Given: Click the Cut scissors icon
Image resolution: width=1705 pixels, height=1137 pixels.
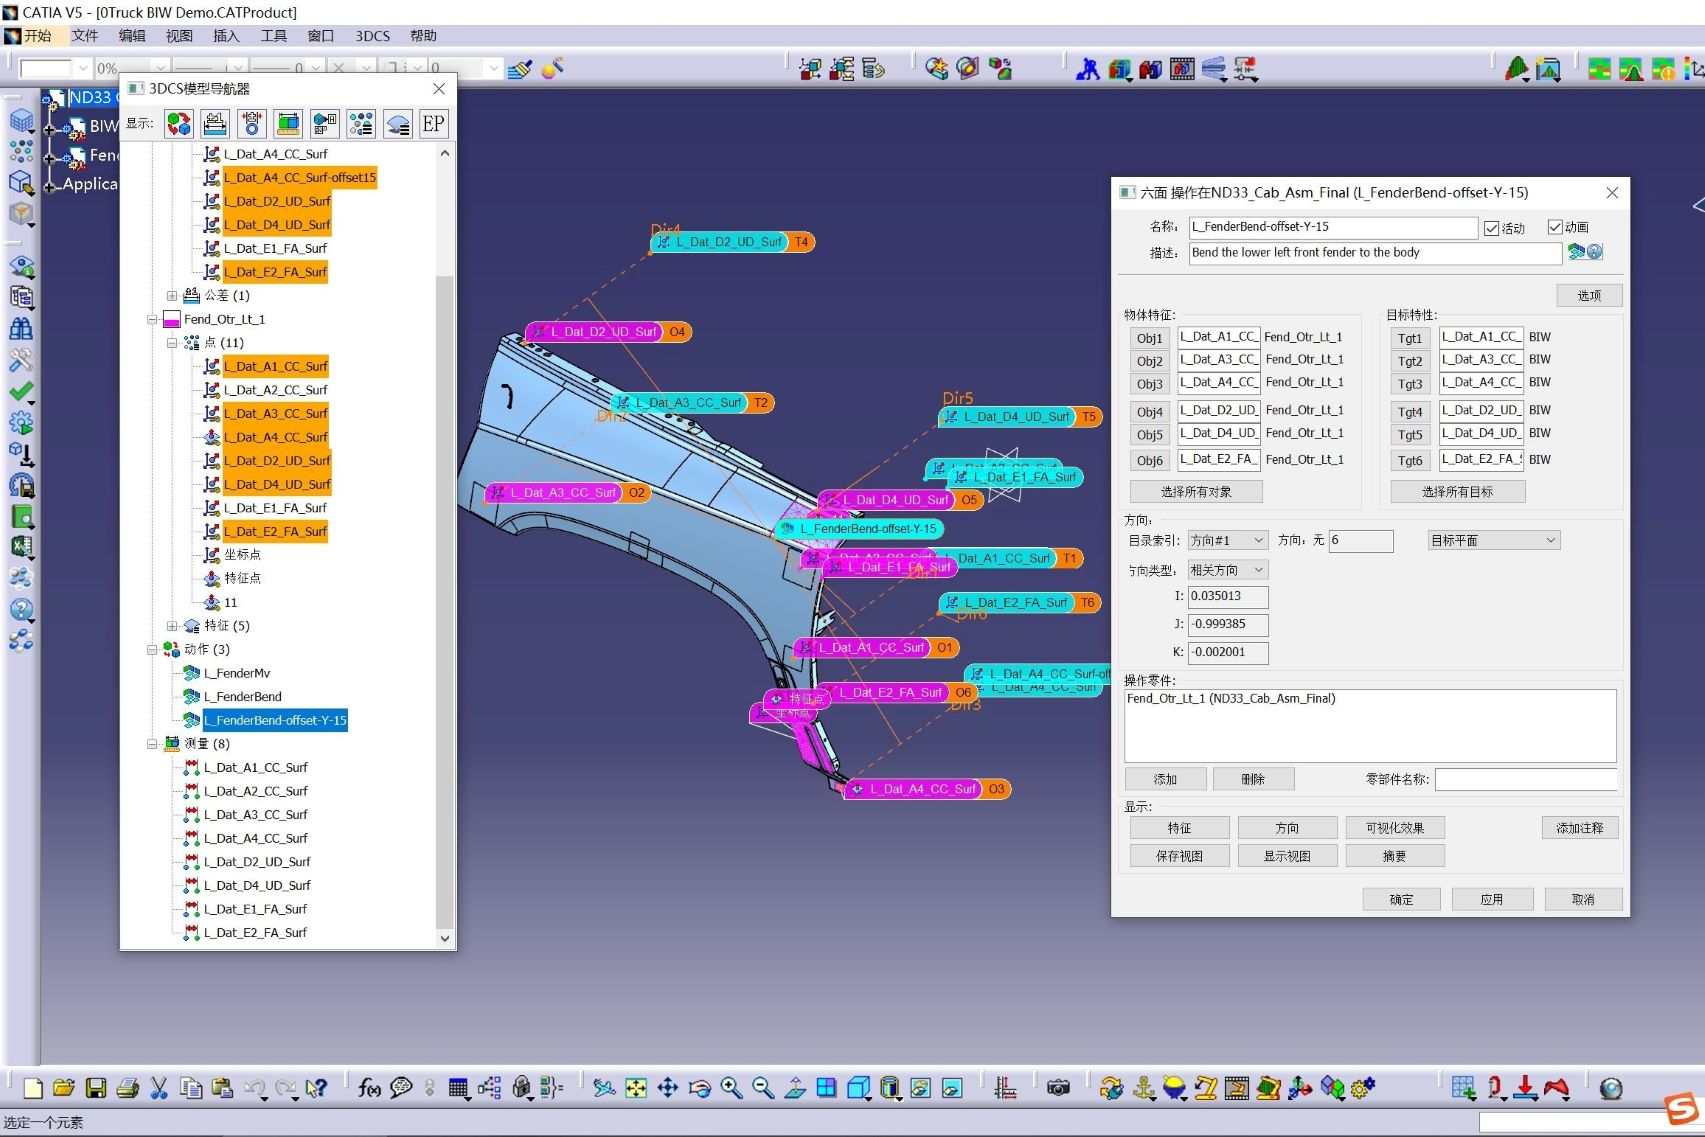Looking at the screenshot, I should coord(159,1088).
